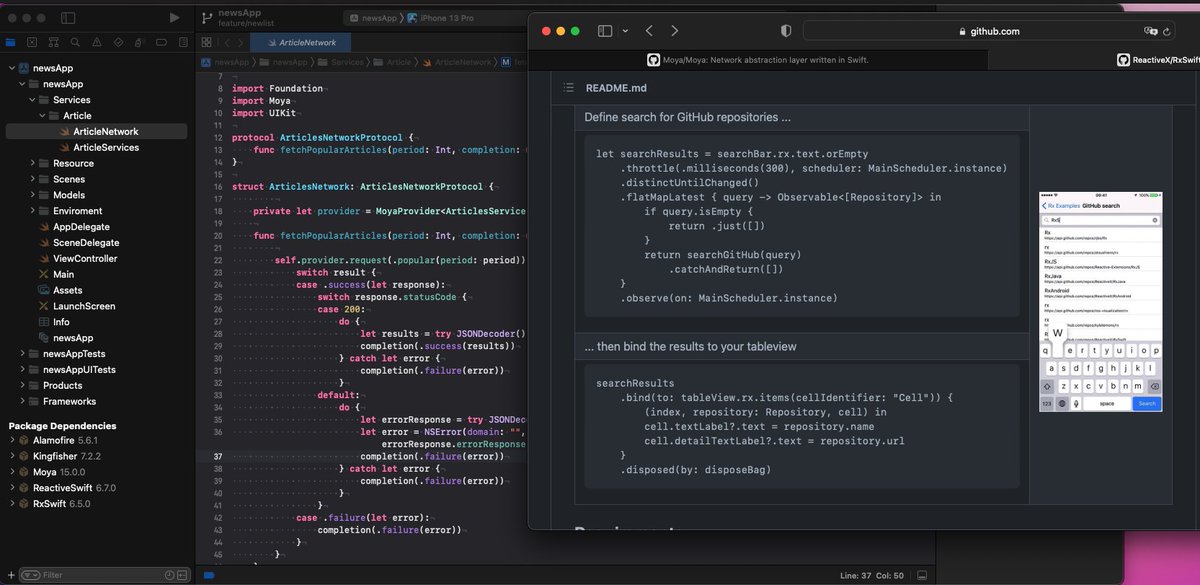Go back in Safari
Viewport: 1200px width, 585px height.
tap(649, 31)
